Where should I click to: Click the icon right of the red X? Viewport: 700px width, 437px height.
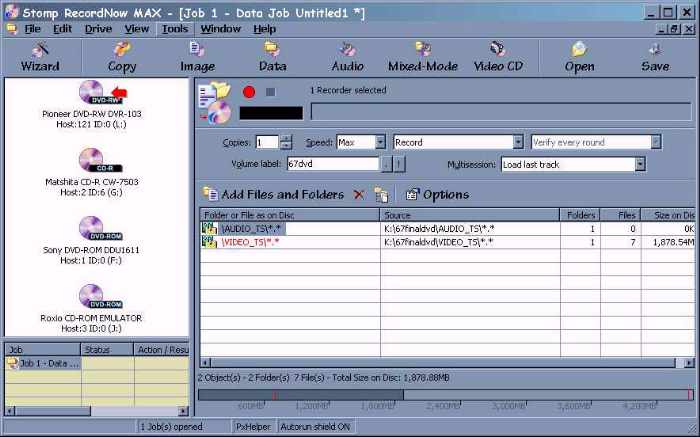[381, 195]
